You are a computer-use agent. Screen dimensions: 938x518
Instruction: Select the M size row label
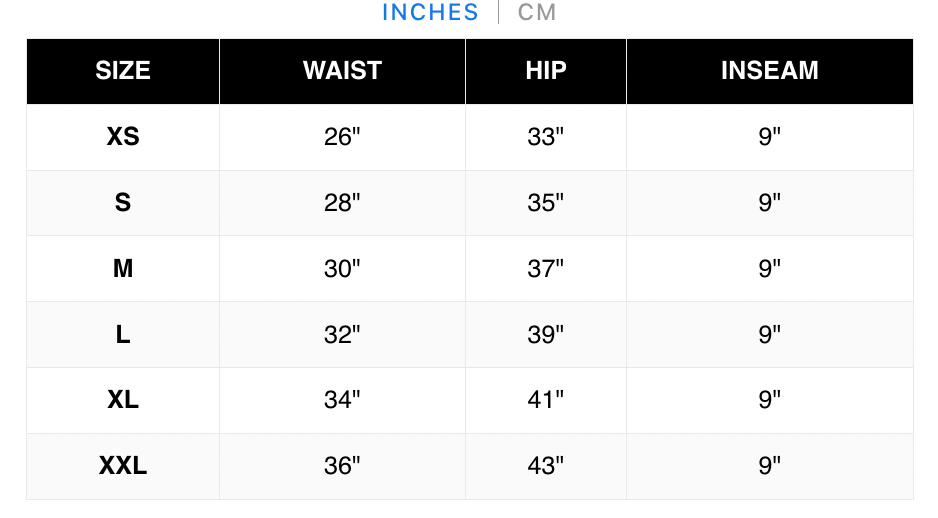[x=123, y=268]
